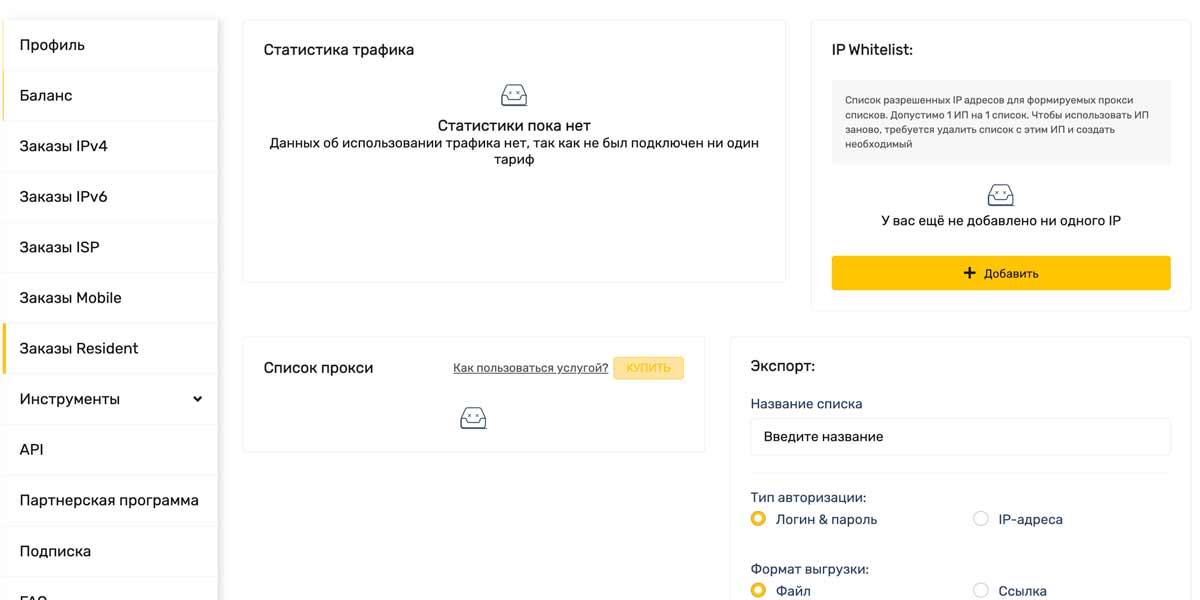
Task: Open the API page
Action: (32, 450)
